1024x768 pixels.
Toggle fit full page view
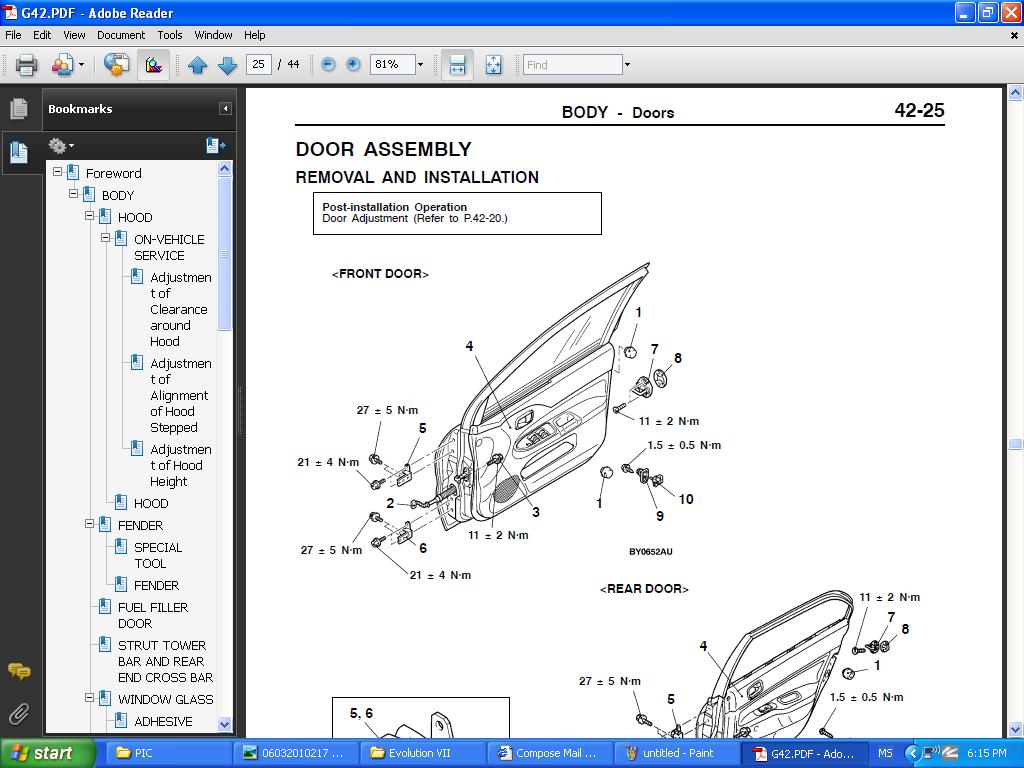[493, 65]
